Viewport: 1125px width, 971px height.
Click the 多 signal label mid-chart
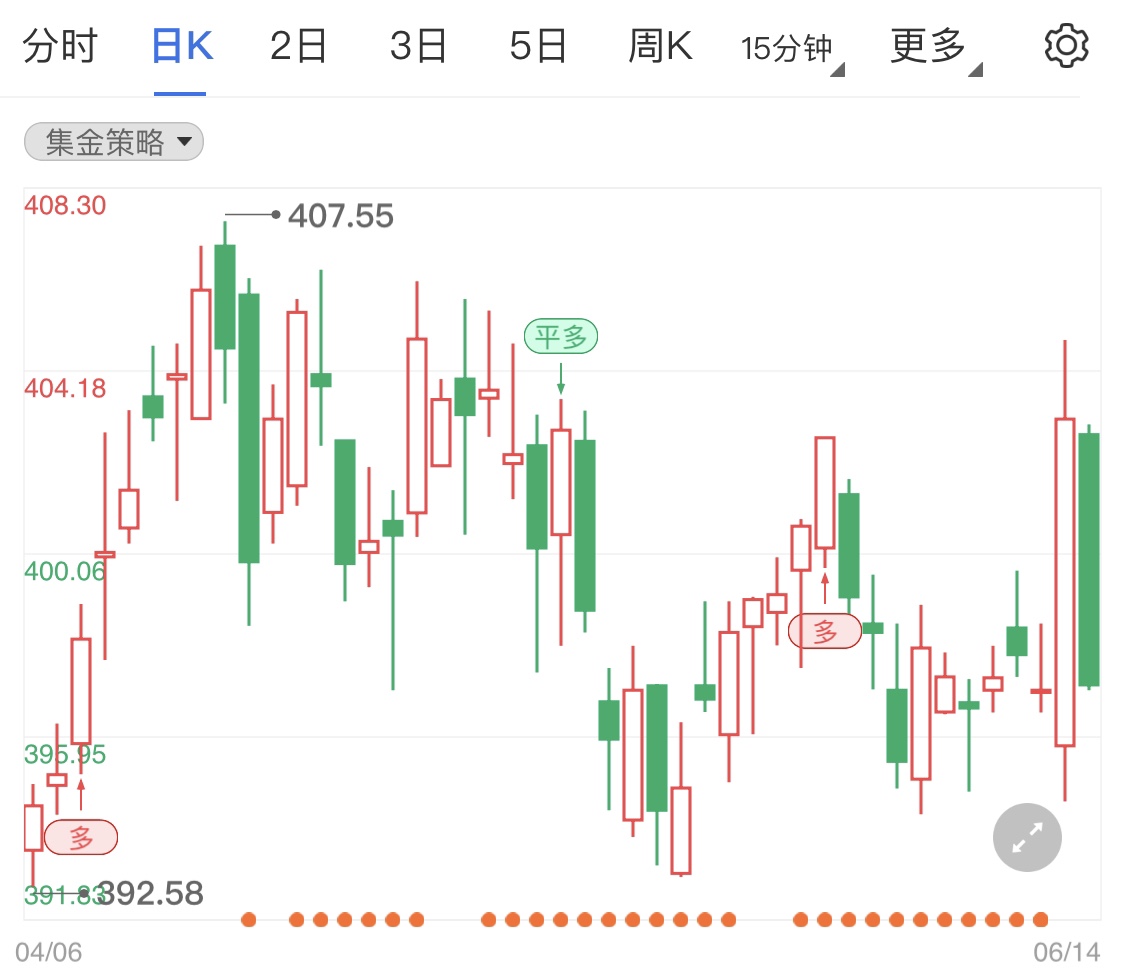(x=825, y=631)
